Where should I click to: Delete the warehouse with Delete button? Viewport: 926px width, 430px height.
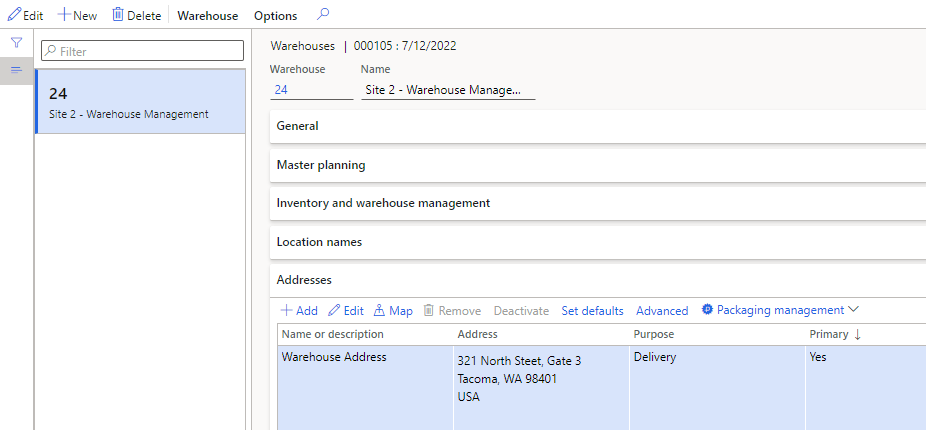136,15
